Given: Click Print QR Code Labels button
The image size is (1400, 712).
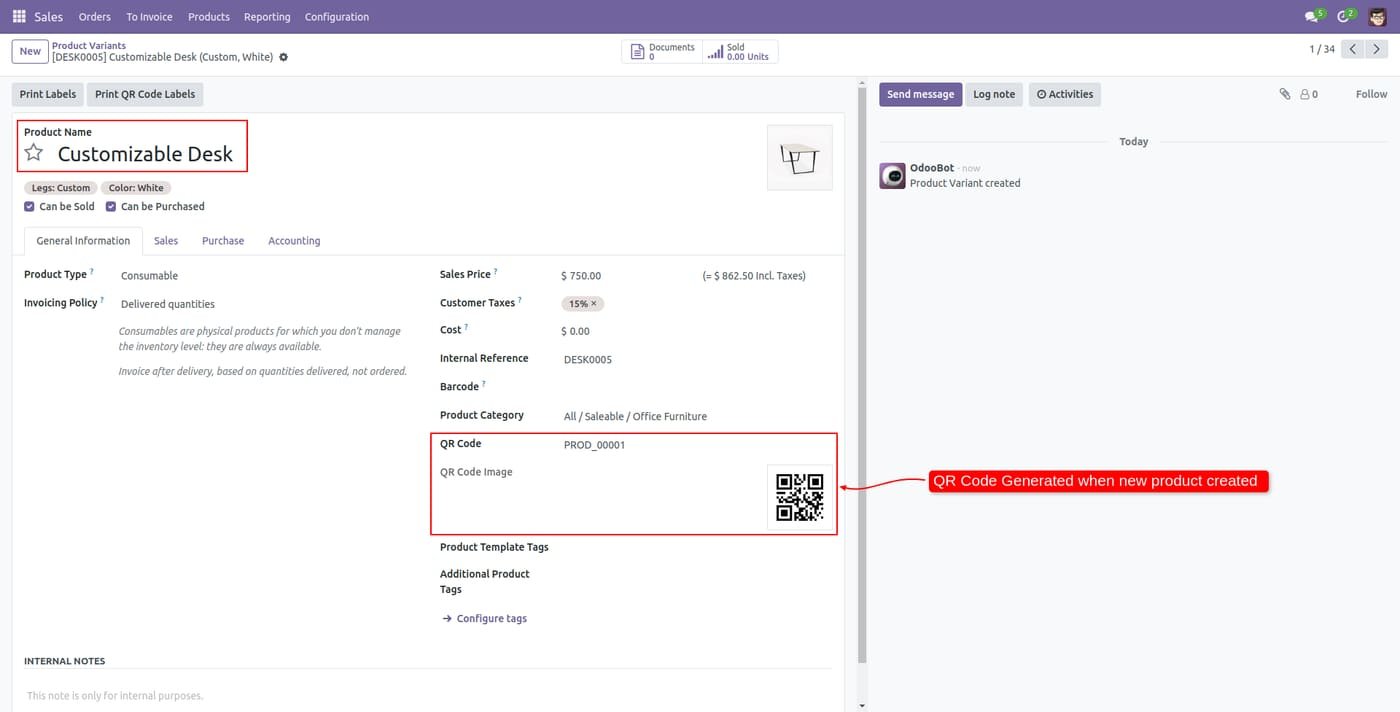Looking at the screenshot, I should tap(145, 94).
